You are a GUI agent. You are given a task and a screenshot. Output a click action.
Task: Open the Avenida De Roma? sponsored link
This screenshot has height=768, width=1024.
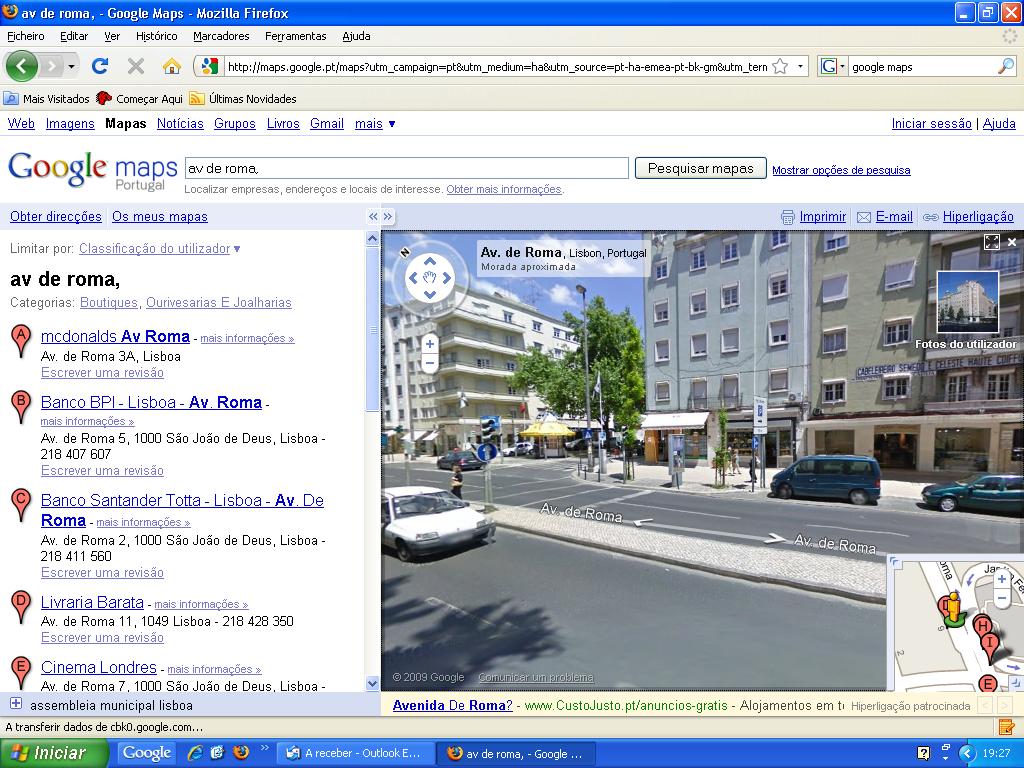tap(453, 705)
